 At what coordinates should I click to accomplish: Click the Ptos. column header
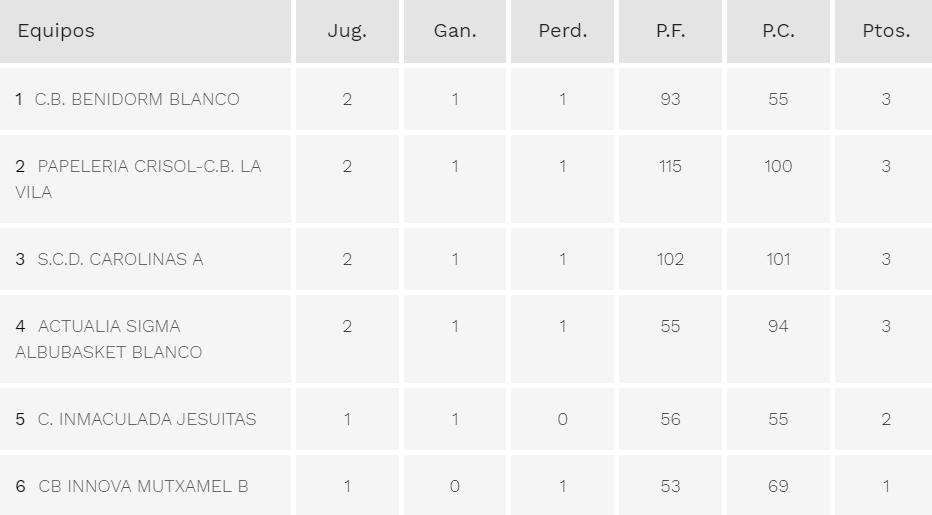click(886, 30)
